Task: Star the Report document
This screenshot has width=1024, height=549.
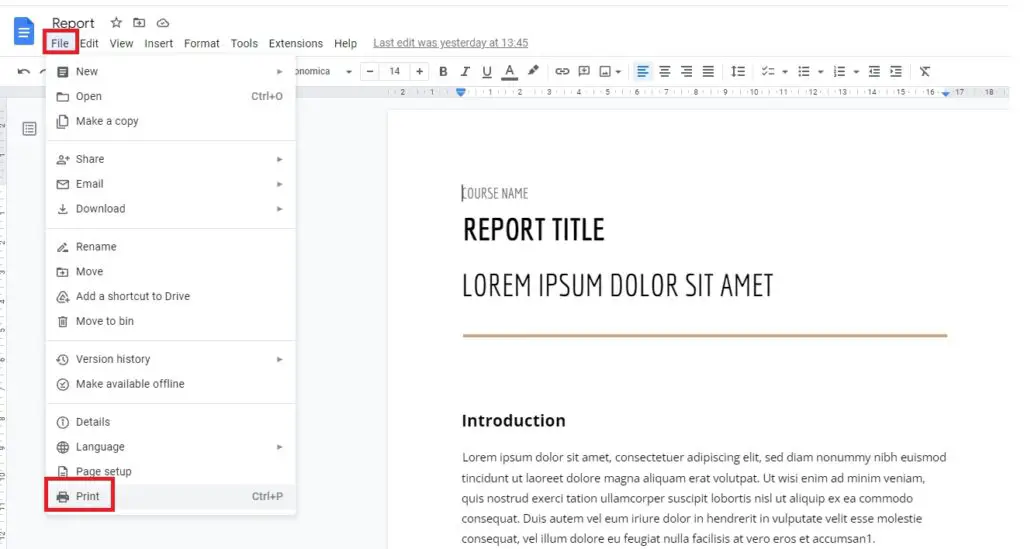Action: click(116, 23)
